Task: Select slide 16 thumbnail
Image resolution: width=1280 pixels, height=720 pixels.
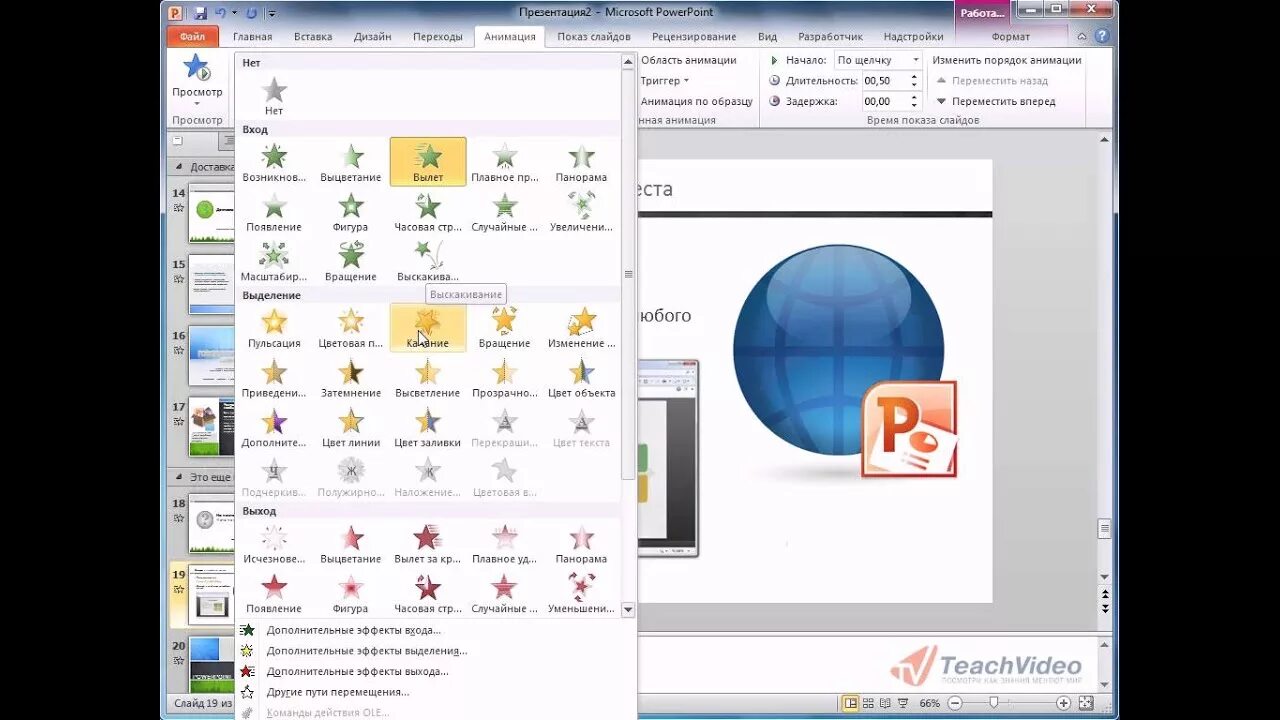Action: 211,356
